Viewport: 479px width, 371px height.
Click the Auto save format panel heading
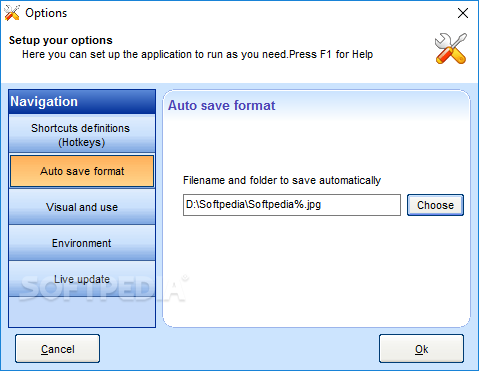[222, 106]
